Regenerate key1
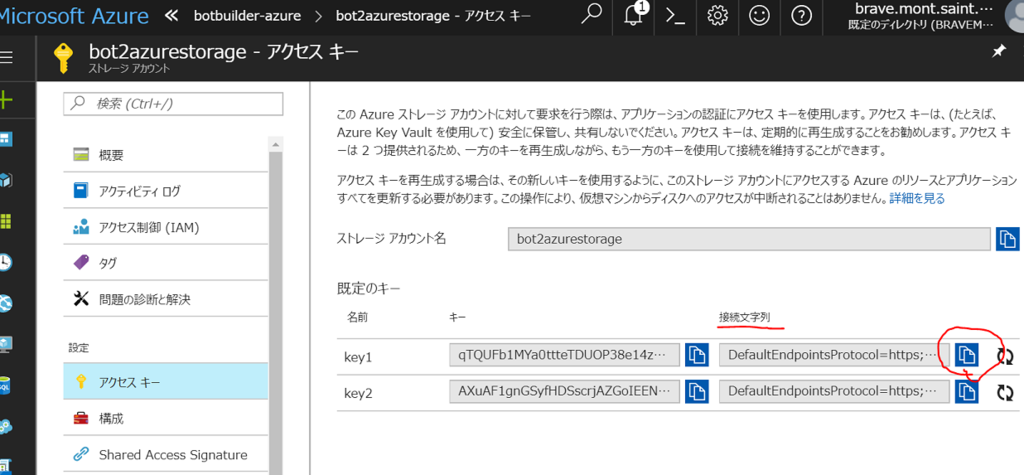Screen dimensions: 1024x475 point(1005,356)
